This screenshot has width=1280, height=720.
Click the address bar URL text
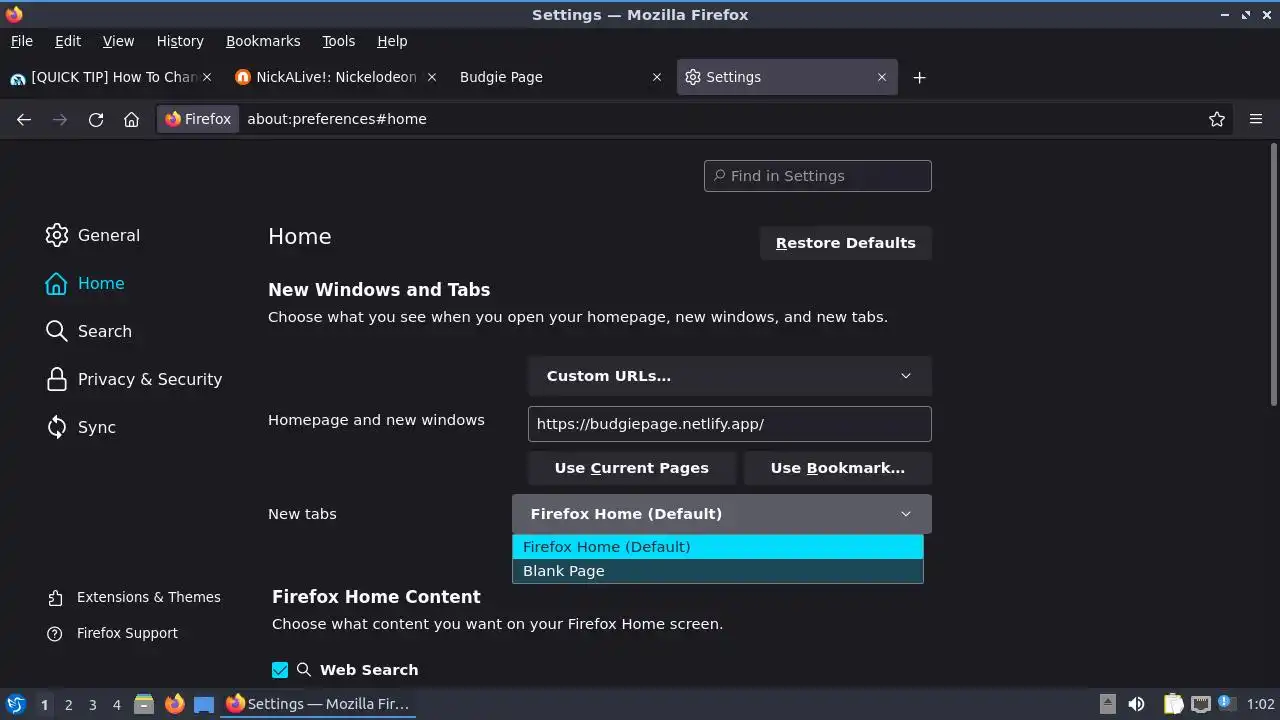click(x=337, y=119)
